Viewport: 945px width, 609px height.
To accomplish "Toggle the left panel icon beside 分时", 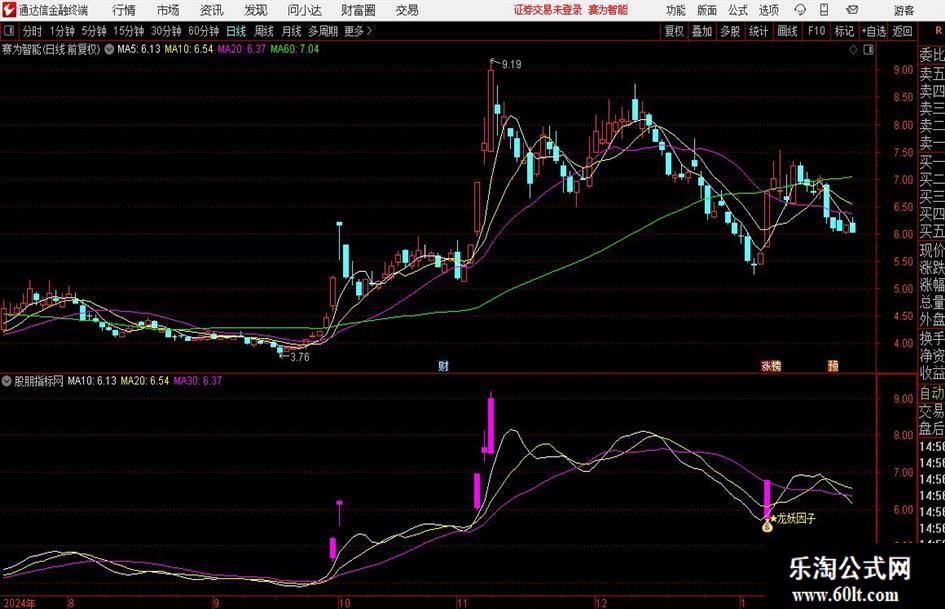I will tap(9, 31).
